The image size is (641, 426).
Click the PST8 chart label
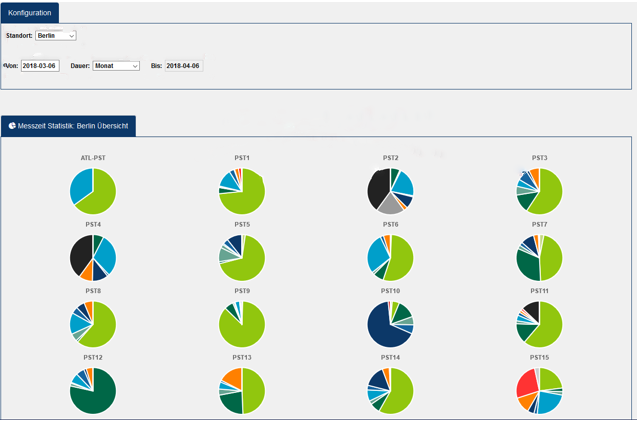click(93, 291)
